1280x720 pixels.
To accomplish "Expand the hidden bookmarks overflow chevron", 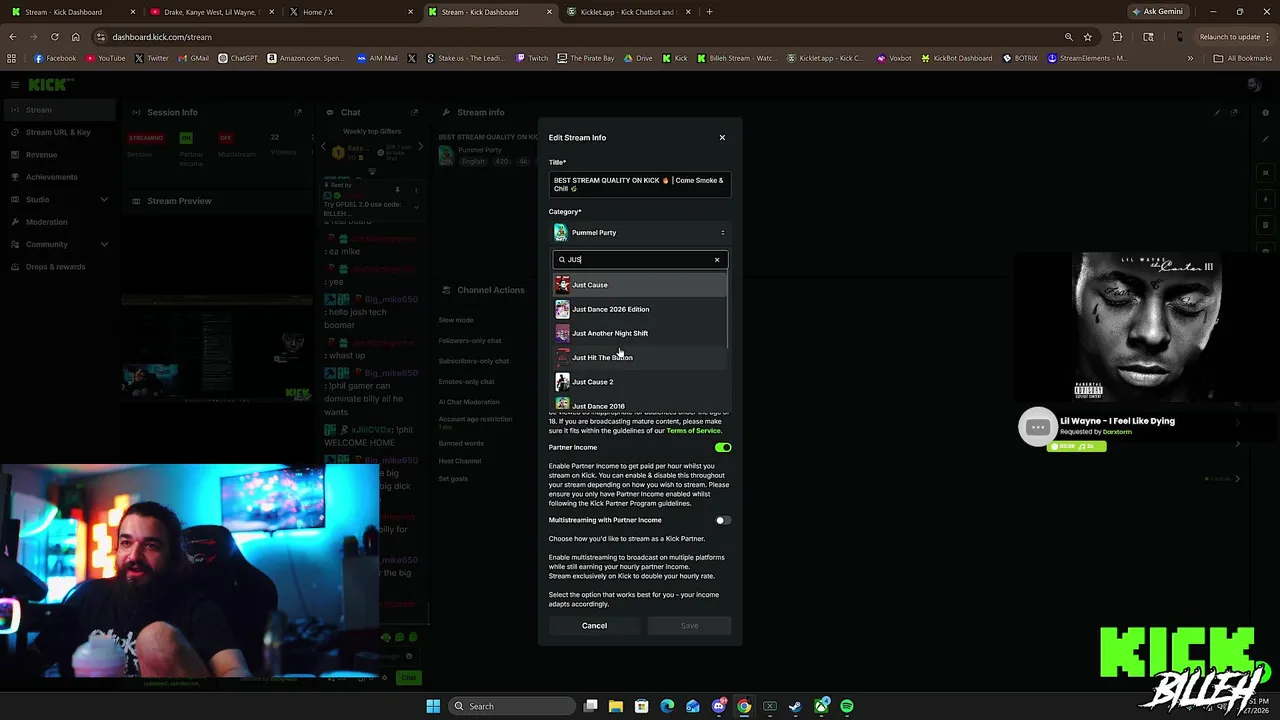I will tap(1190, 58).
